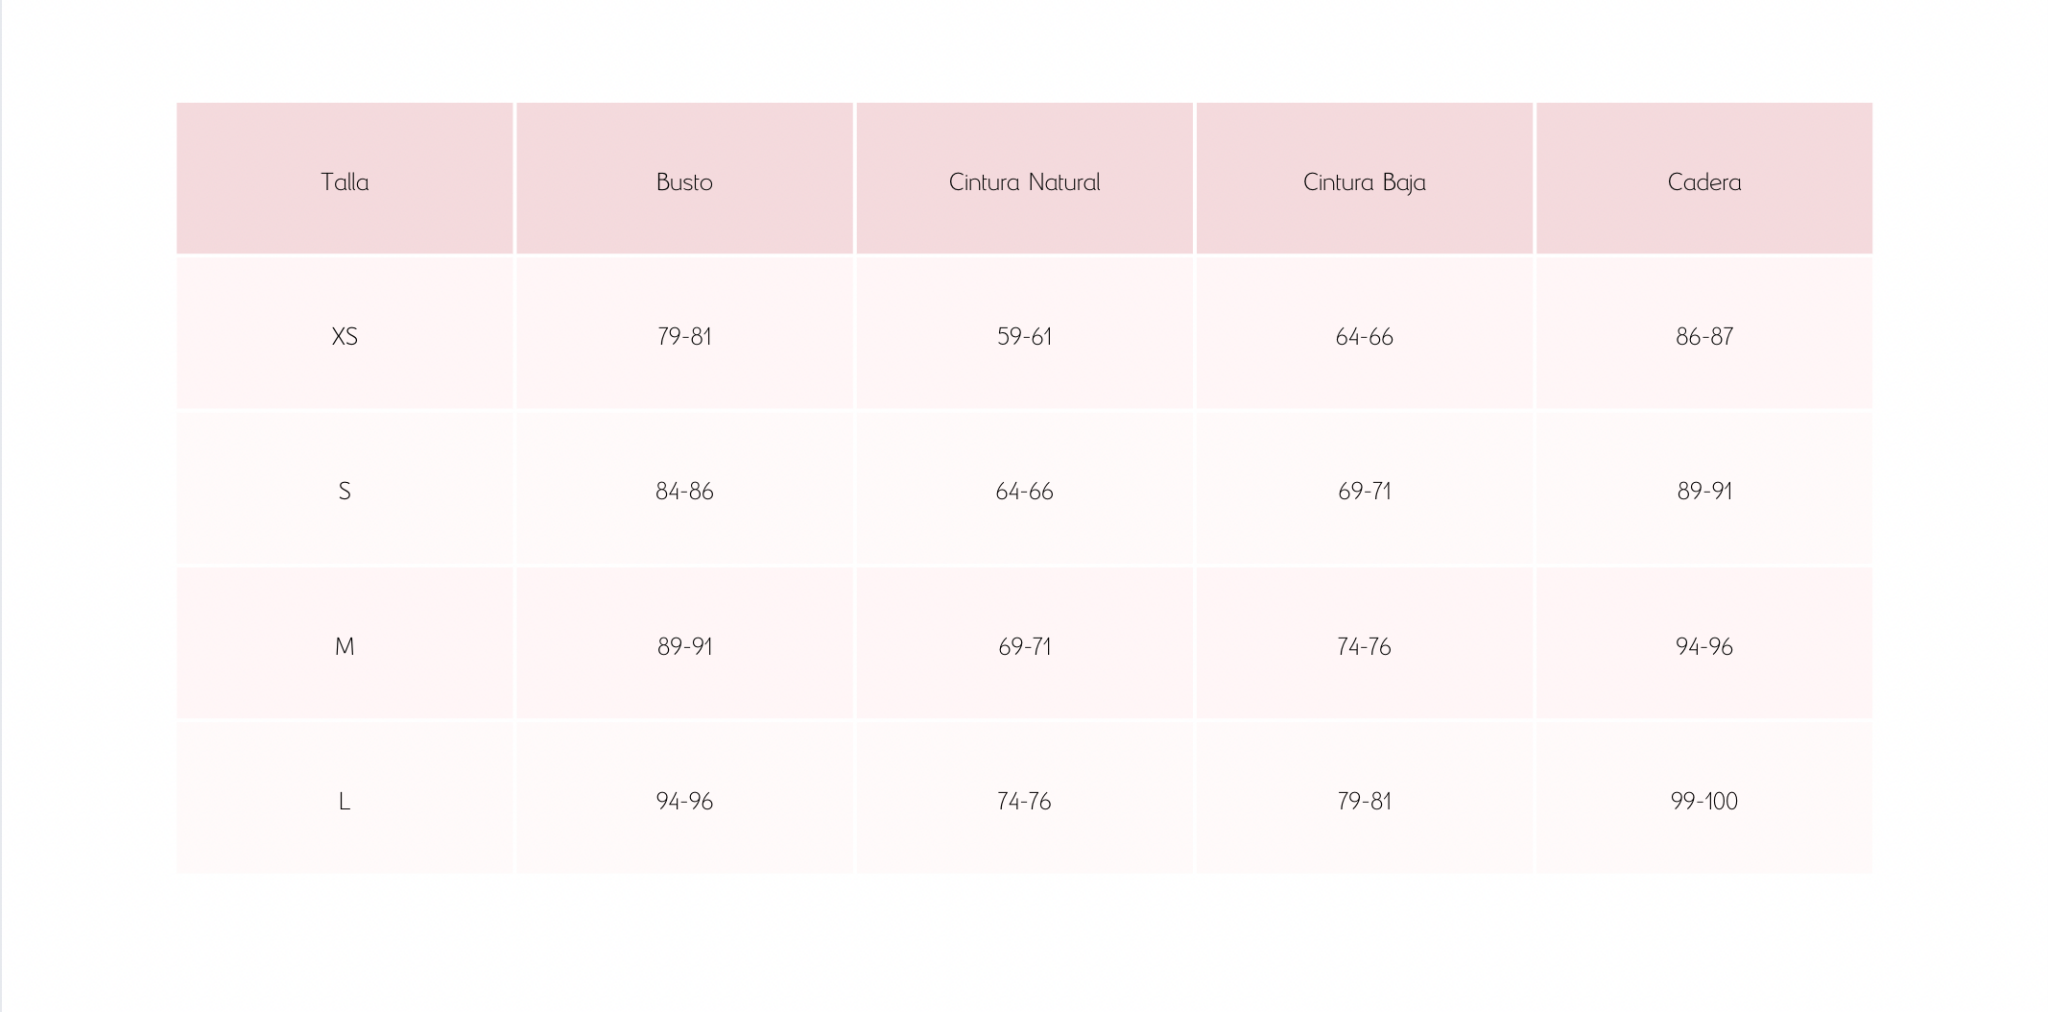Select the L Cintura Baja value 79-81
Viewport: 2048px width, 1012px height.
(1364, 801)
